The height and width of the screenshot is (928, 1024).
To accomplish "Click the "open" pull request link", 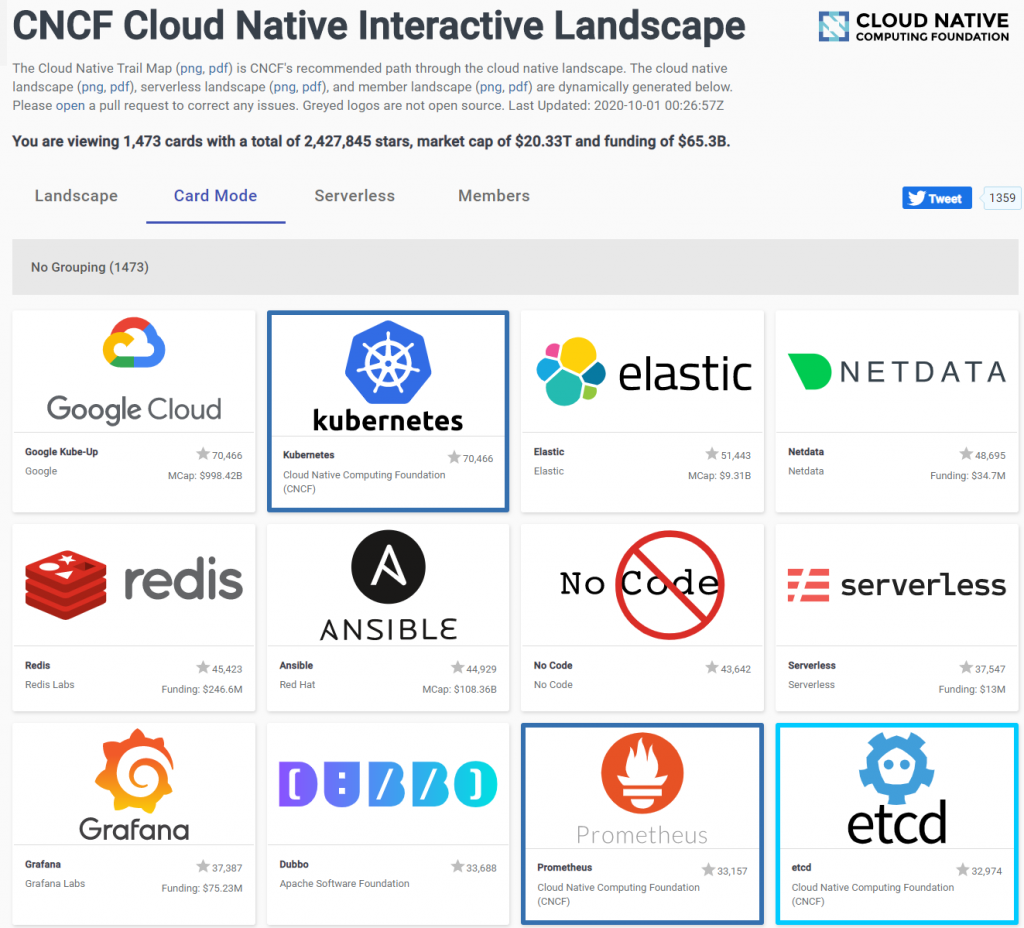I will tap(69, 105).
